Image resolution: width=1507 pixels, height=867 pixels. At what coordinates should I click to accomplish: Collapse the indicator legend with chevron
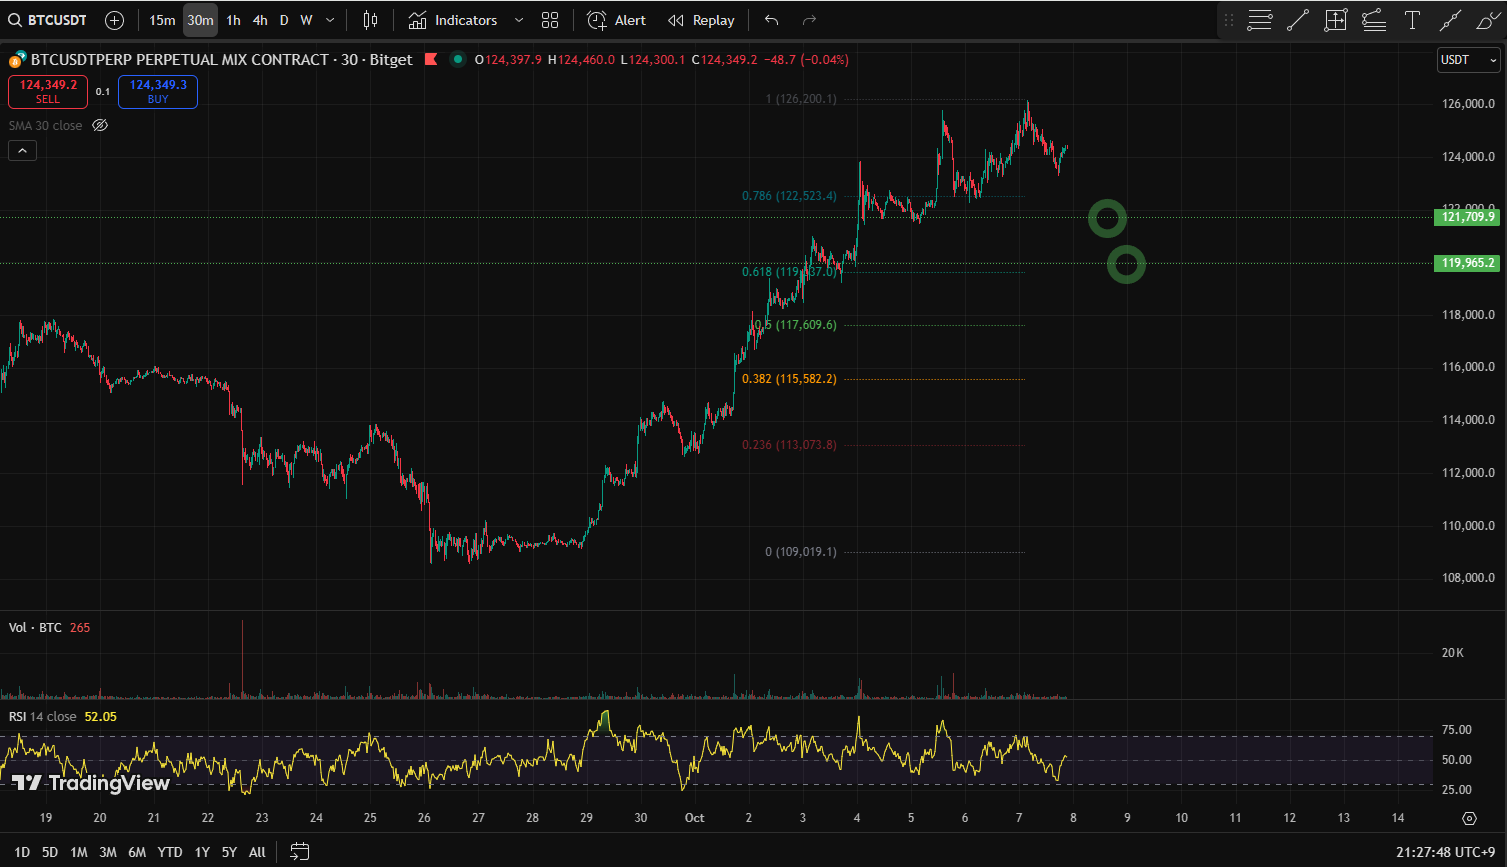coord(22,151)
